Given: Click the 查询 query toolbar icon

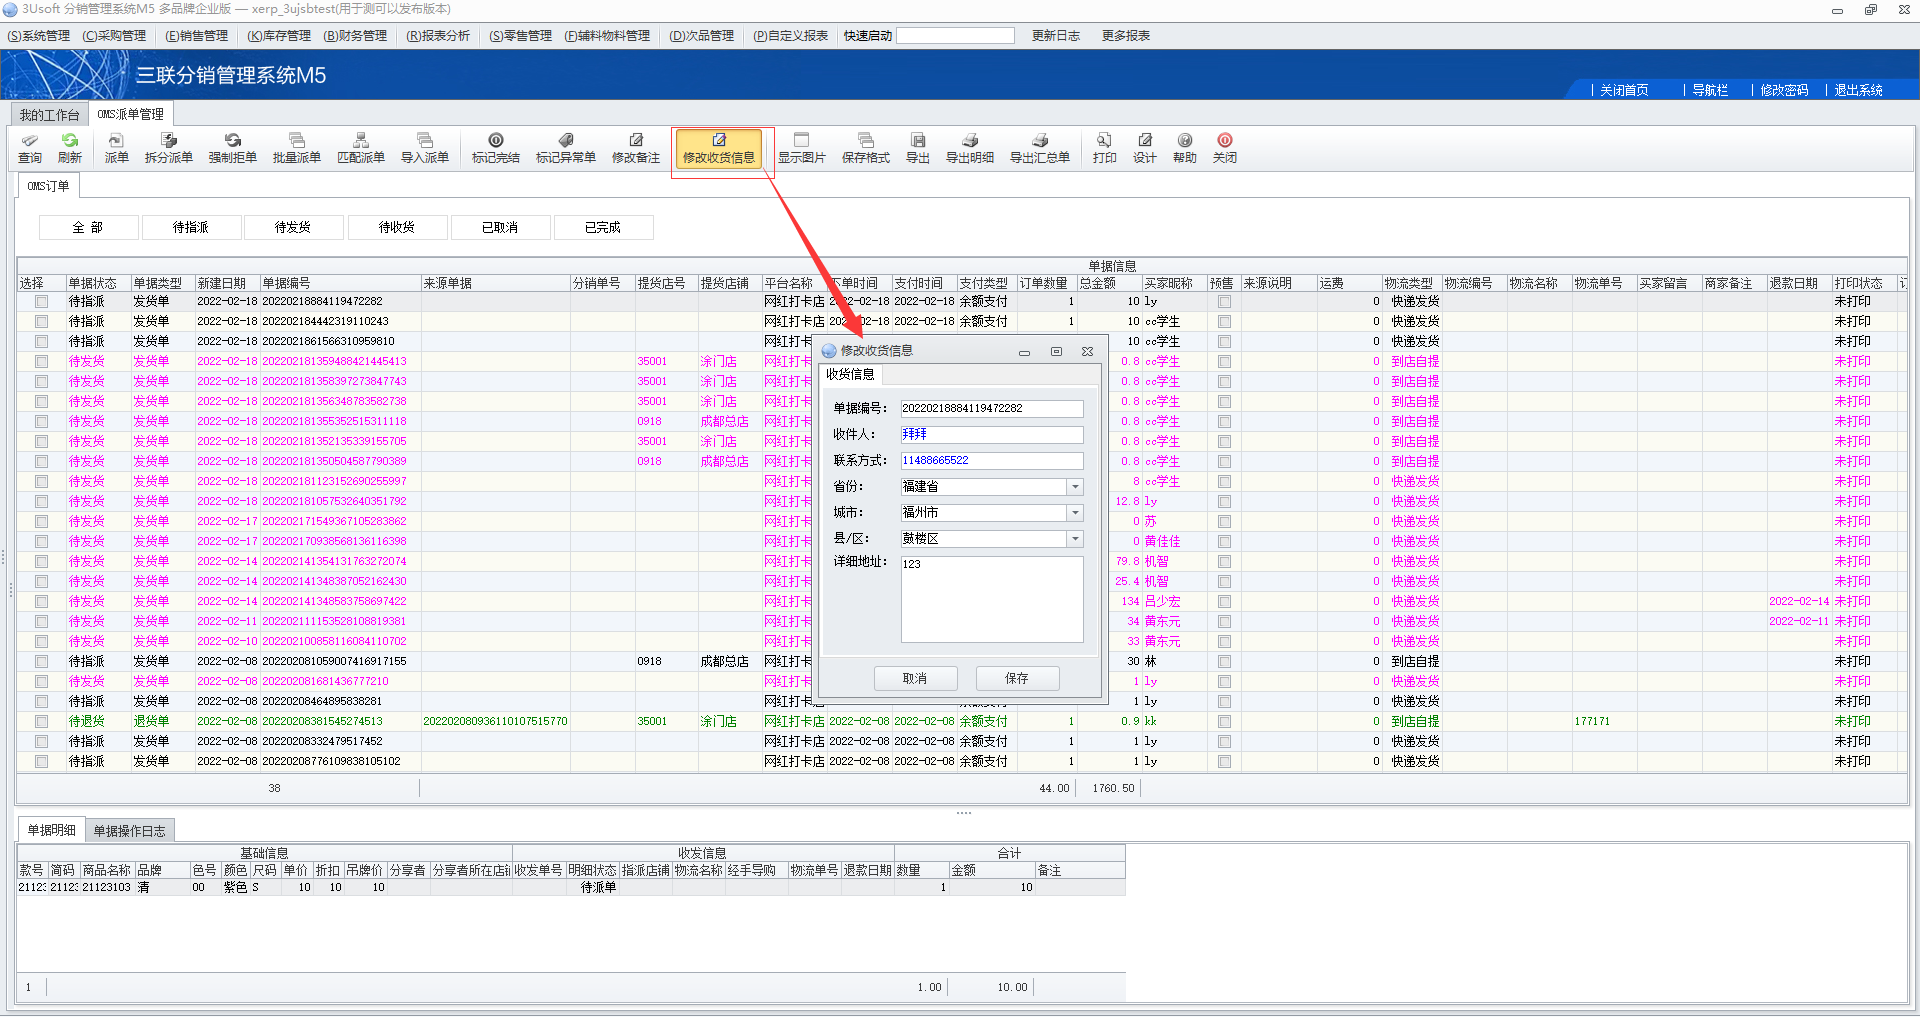Looking at the screenshot, I should click(x=30, y=148).
